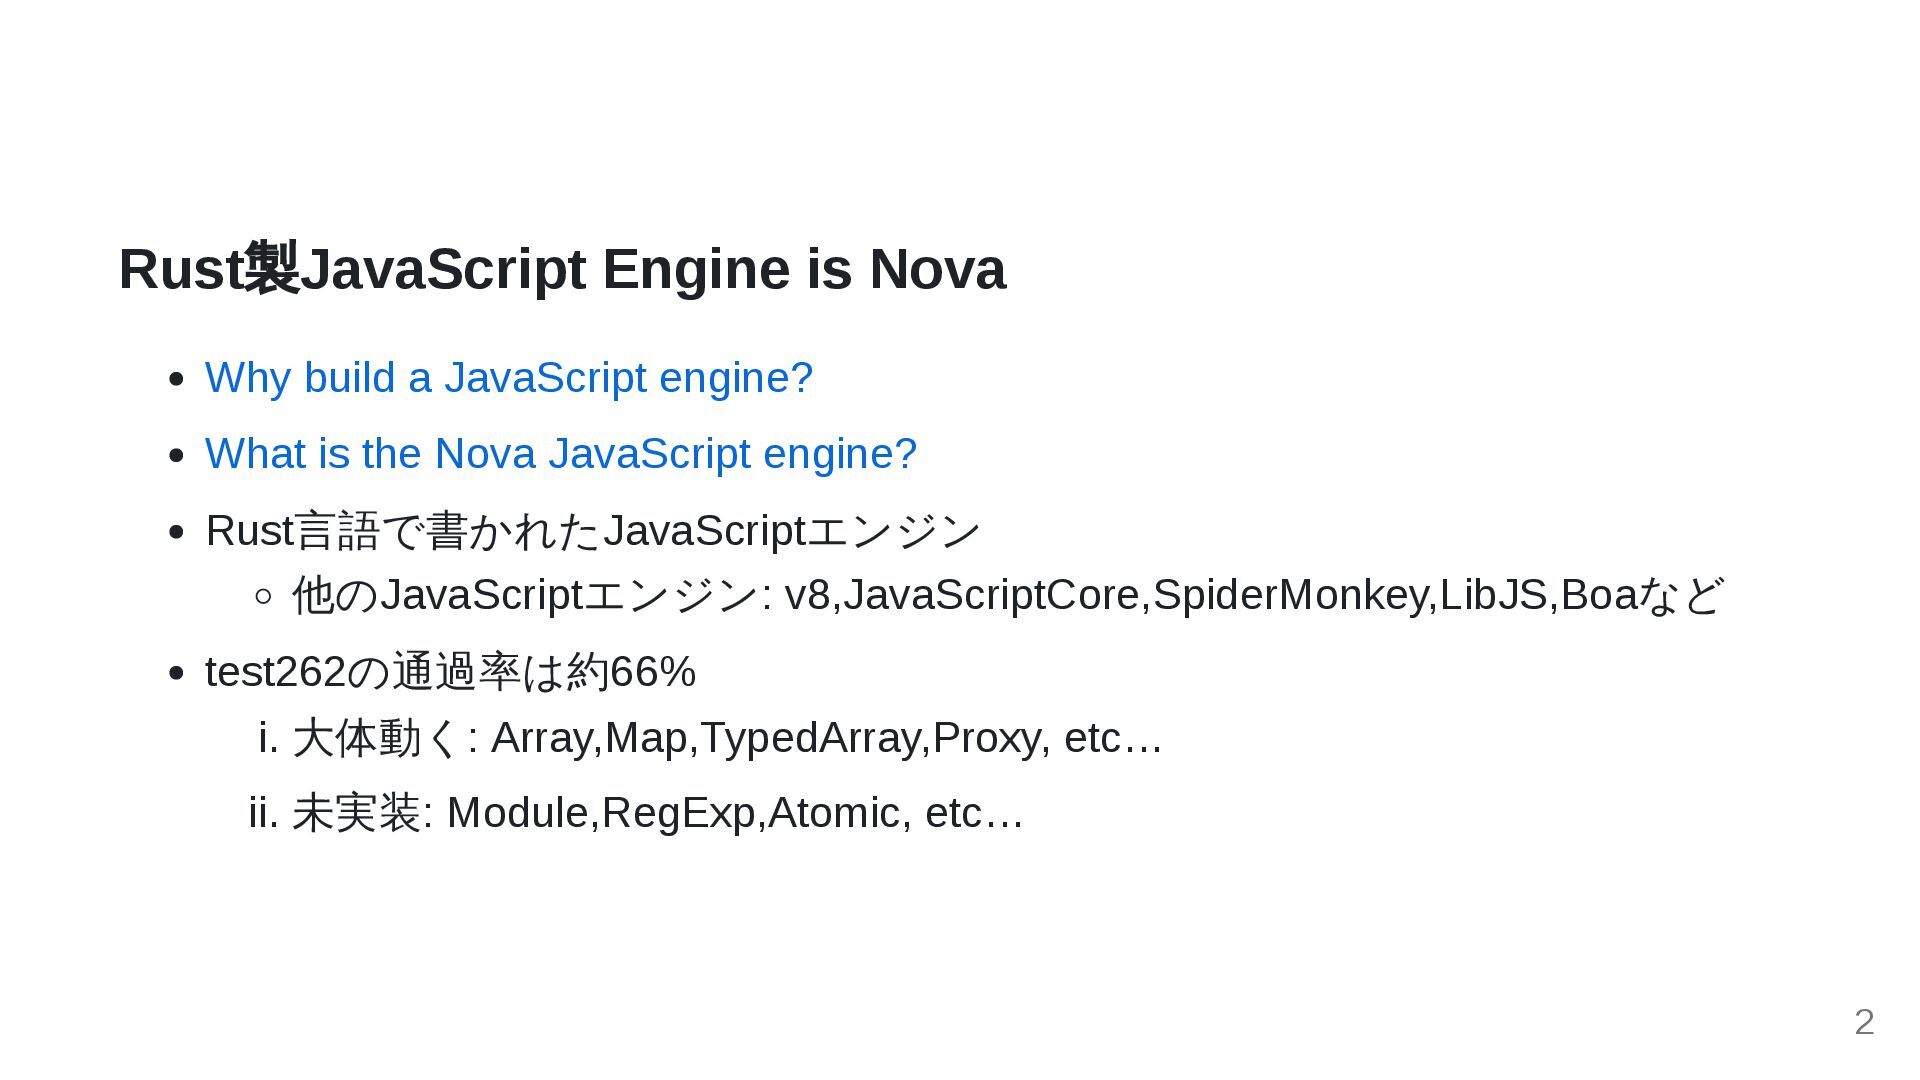Click "Atomic" in the unimplemented list

coord(834,813)
